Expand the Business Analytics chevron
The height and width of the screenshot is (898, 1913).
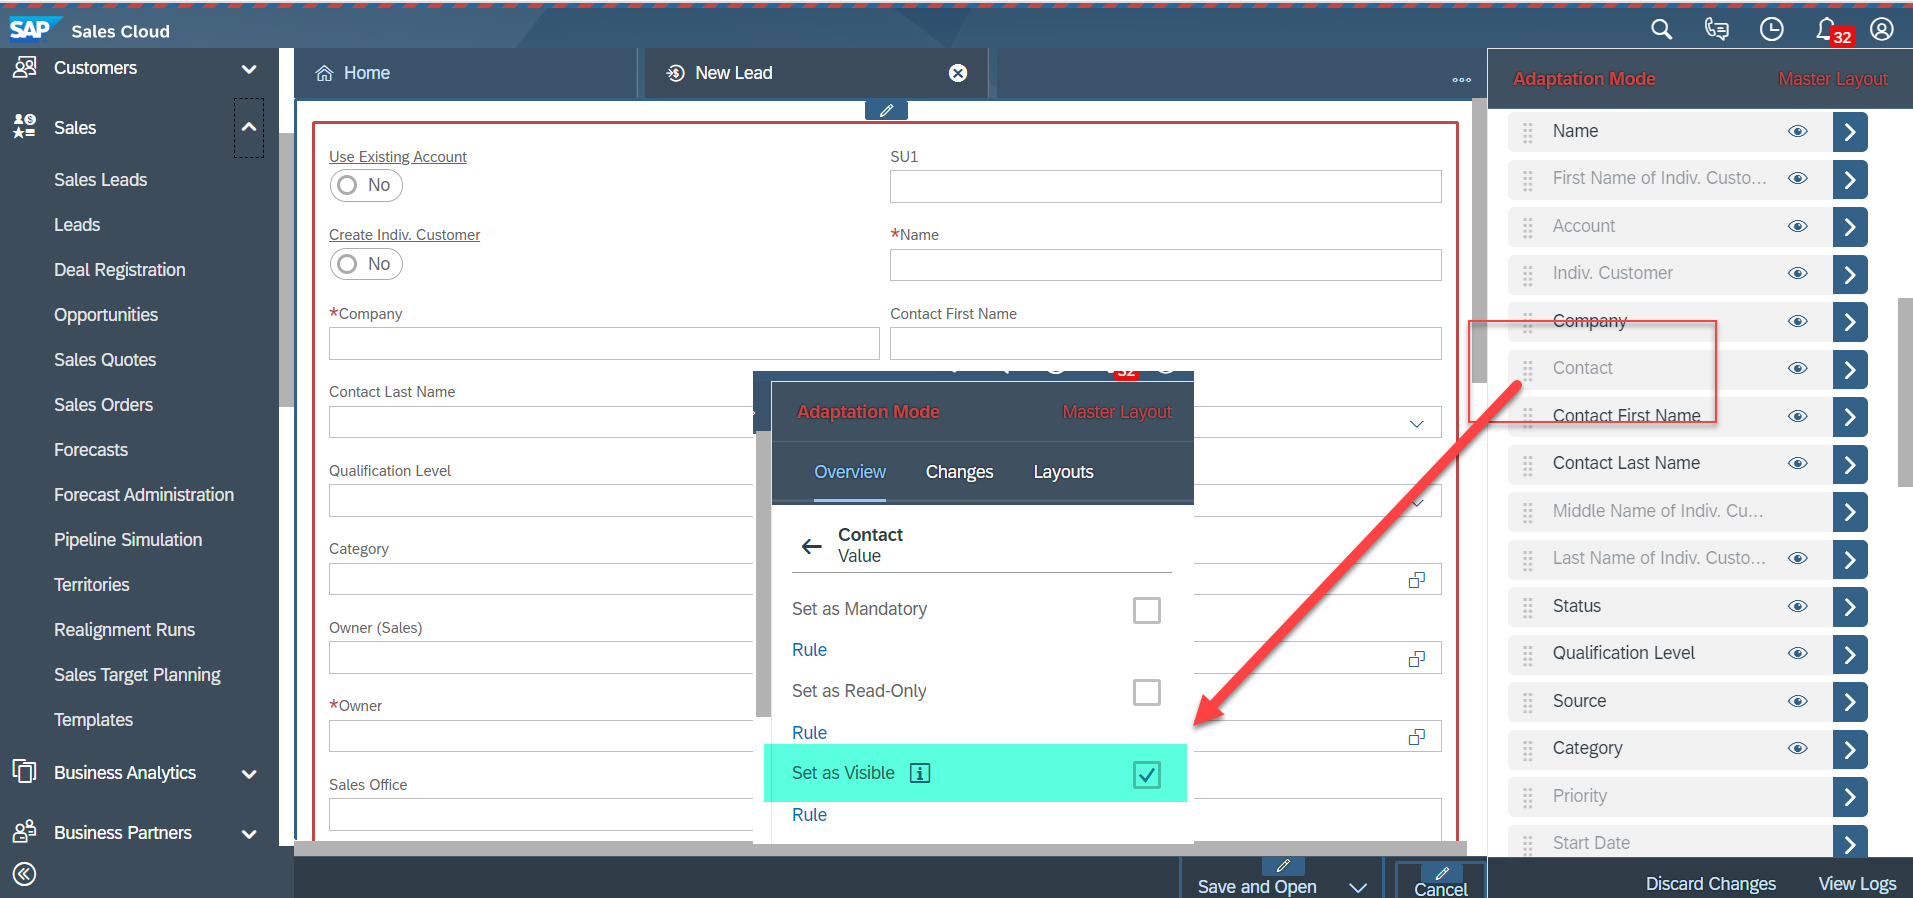click(249, 774)
